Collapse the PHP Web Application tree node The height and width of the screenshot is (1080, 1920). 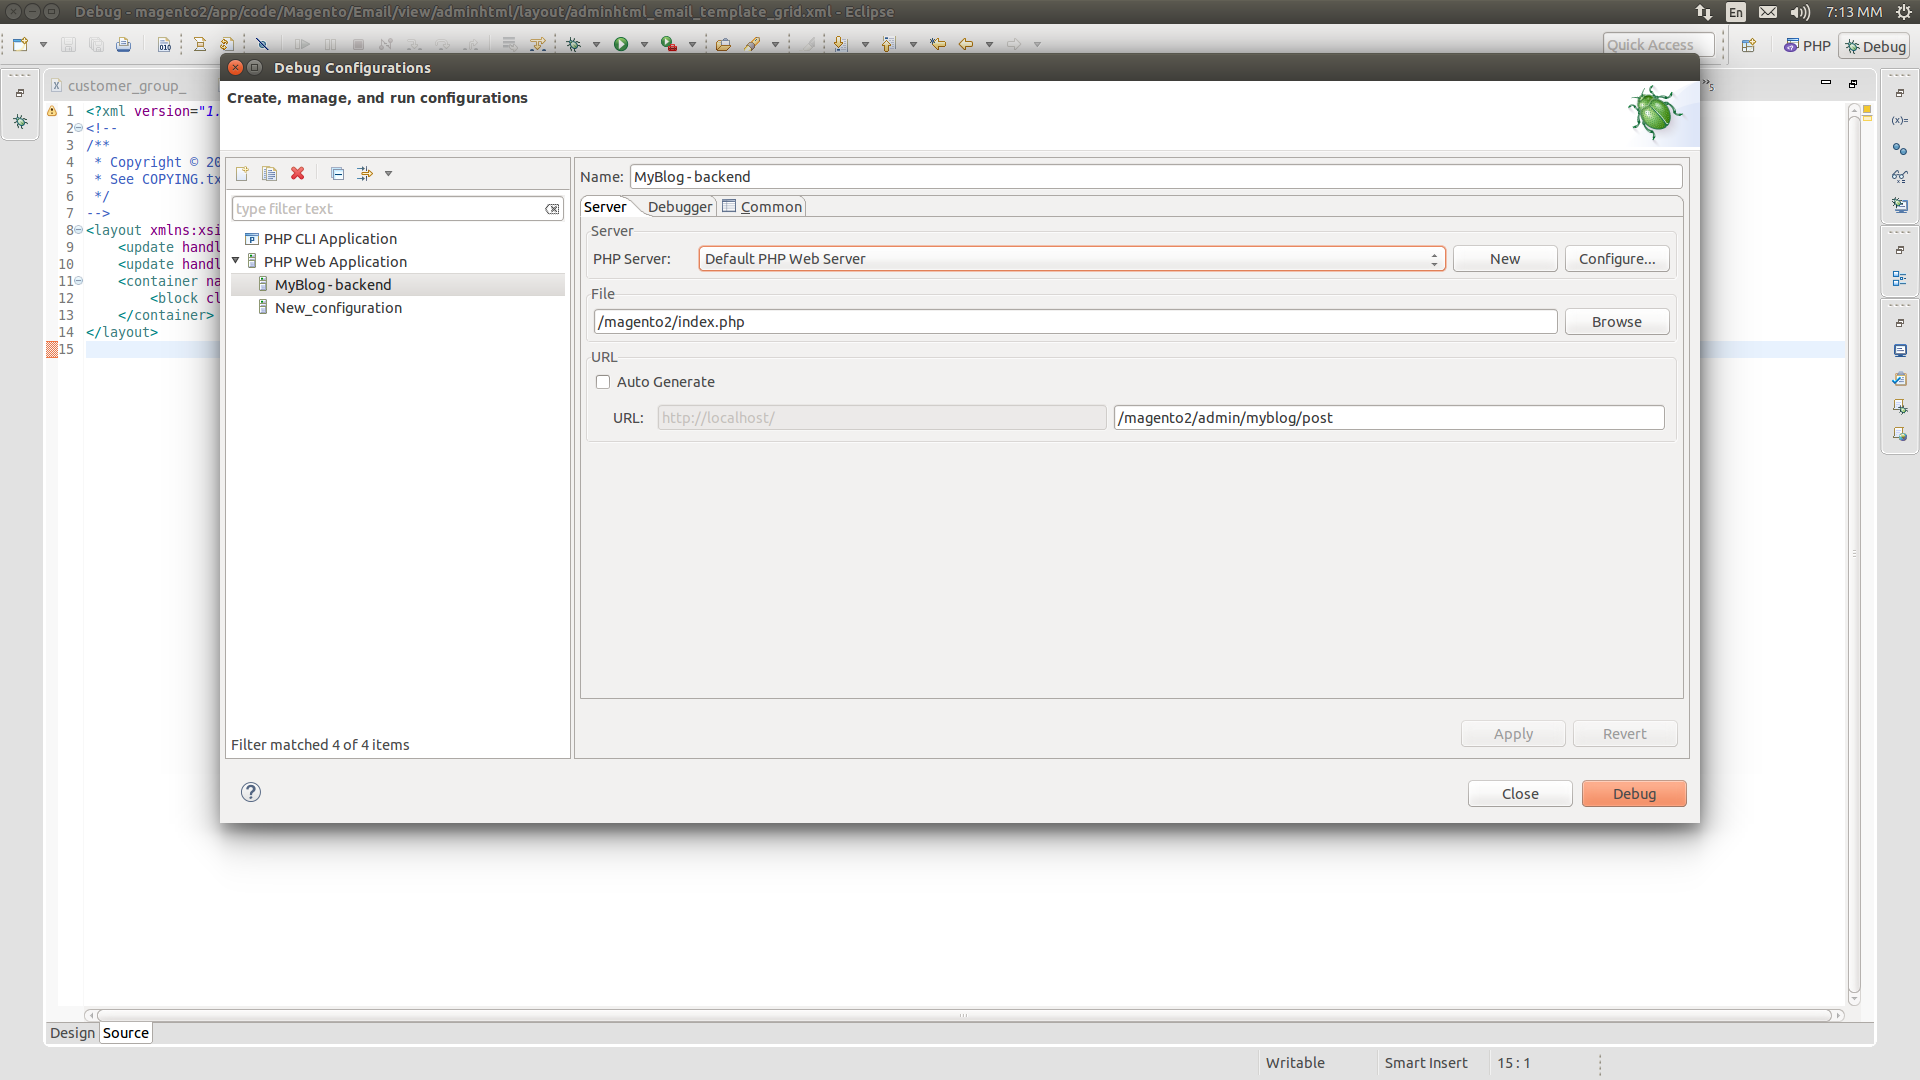[x=236, y=261]
